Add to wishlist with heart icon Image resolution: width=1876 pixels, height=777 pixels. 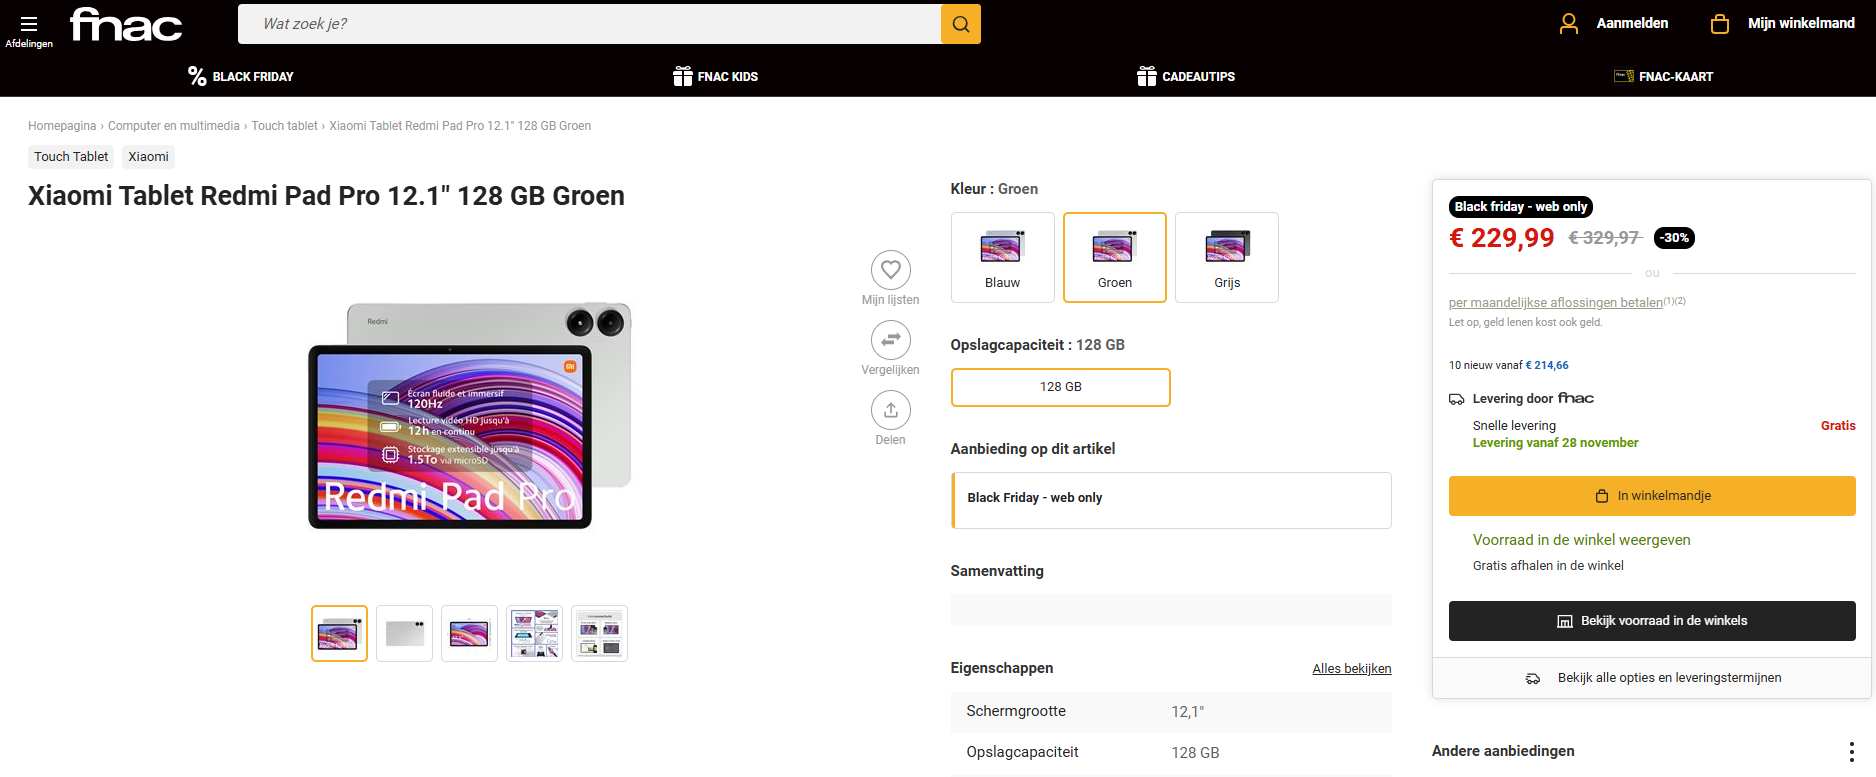(890, 270)
